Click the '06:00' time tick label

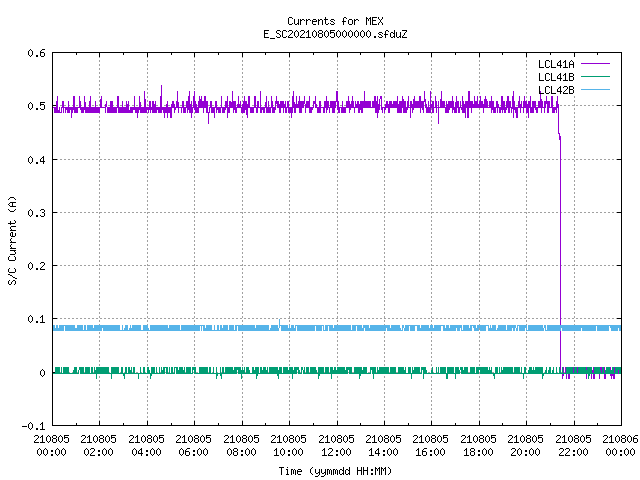pos(193,452)
